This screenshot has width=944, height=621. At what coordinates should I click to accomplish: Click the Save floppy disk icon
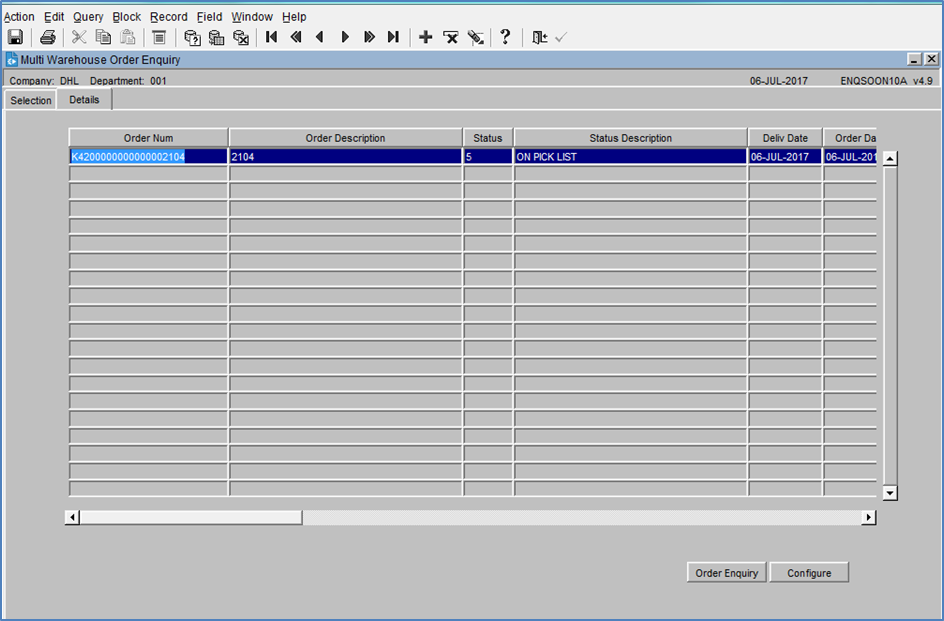[x=15, y=37]
